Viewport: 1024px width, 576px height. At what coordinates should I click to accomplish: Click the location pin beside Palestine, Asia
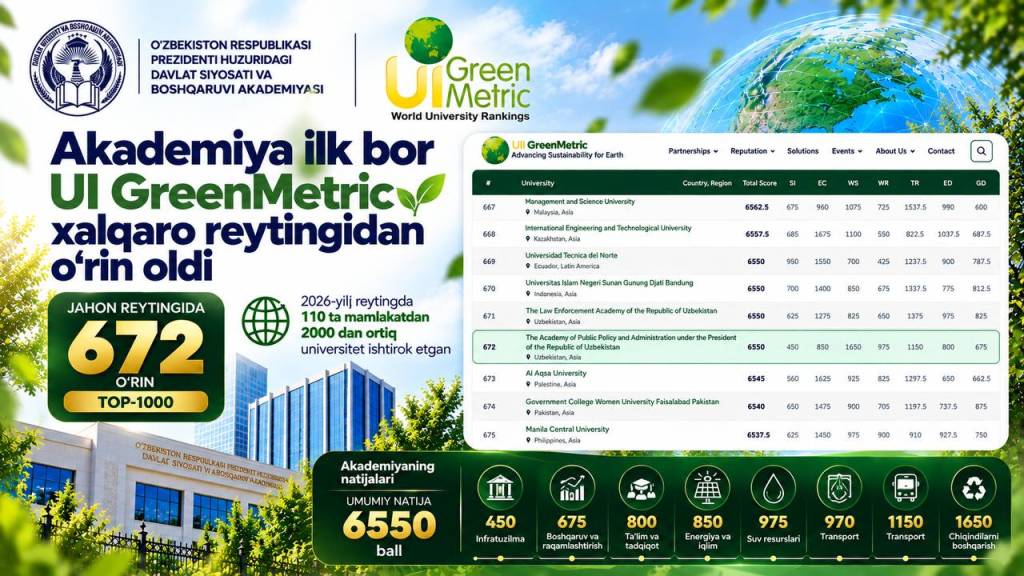click(x=528, y=384)
